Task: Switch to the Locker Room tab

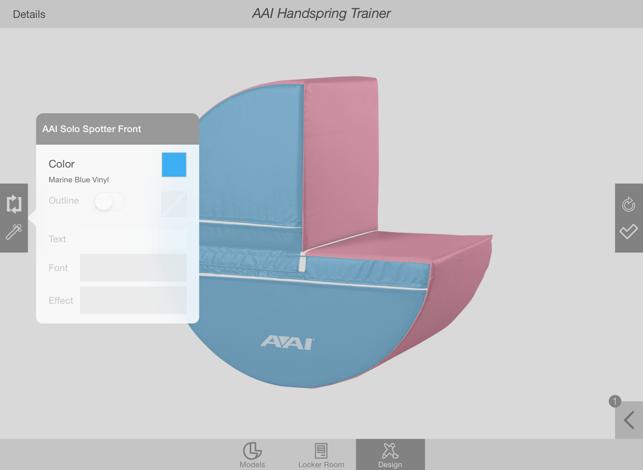Action: (321, 455)
